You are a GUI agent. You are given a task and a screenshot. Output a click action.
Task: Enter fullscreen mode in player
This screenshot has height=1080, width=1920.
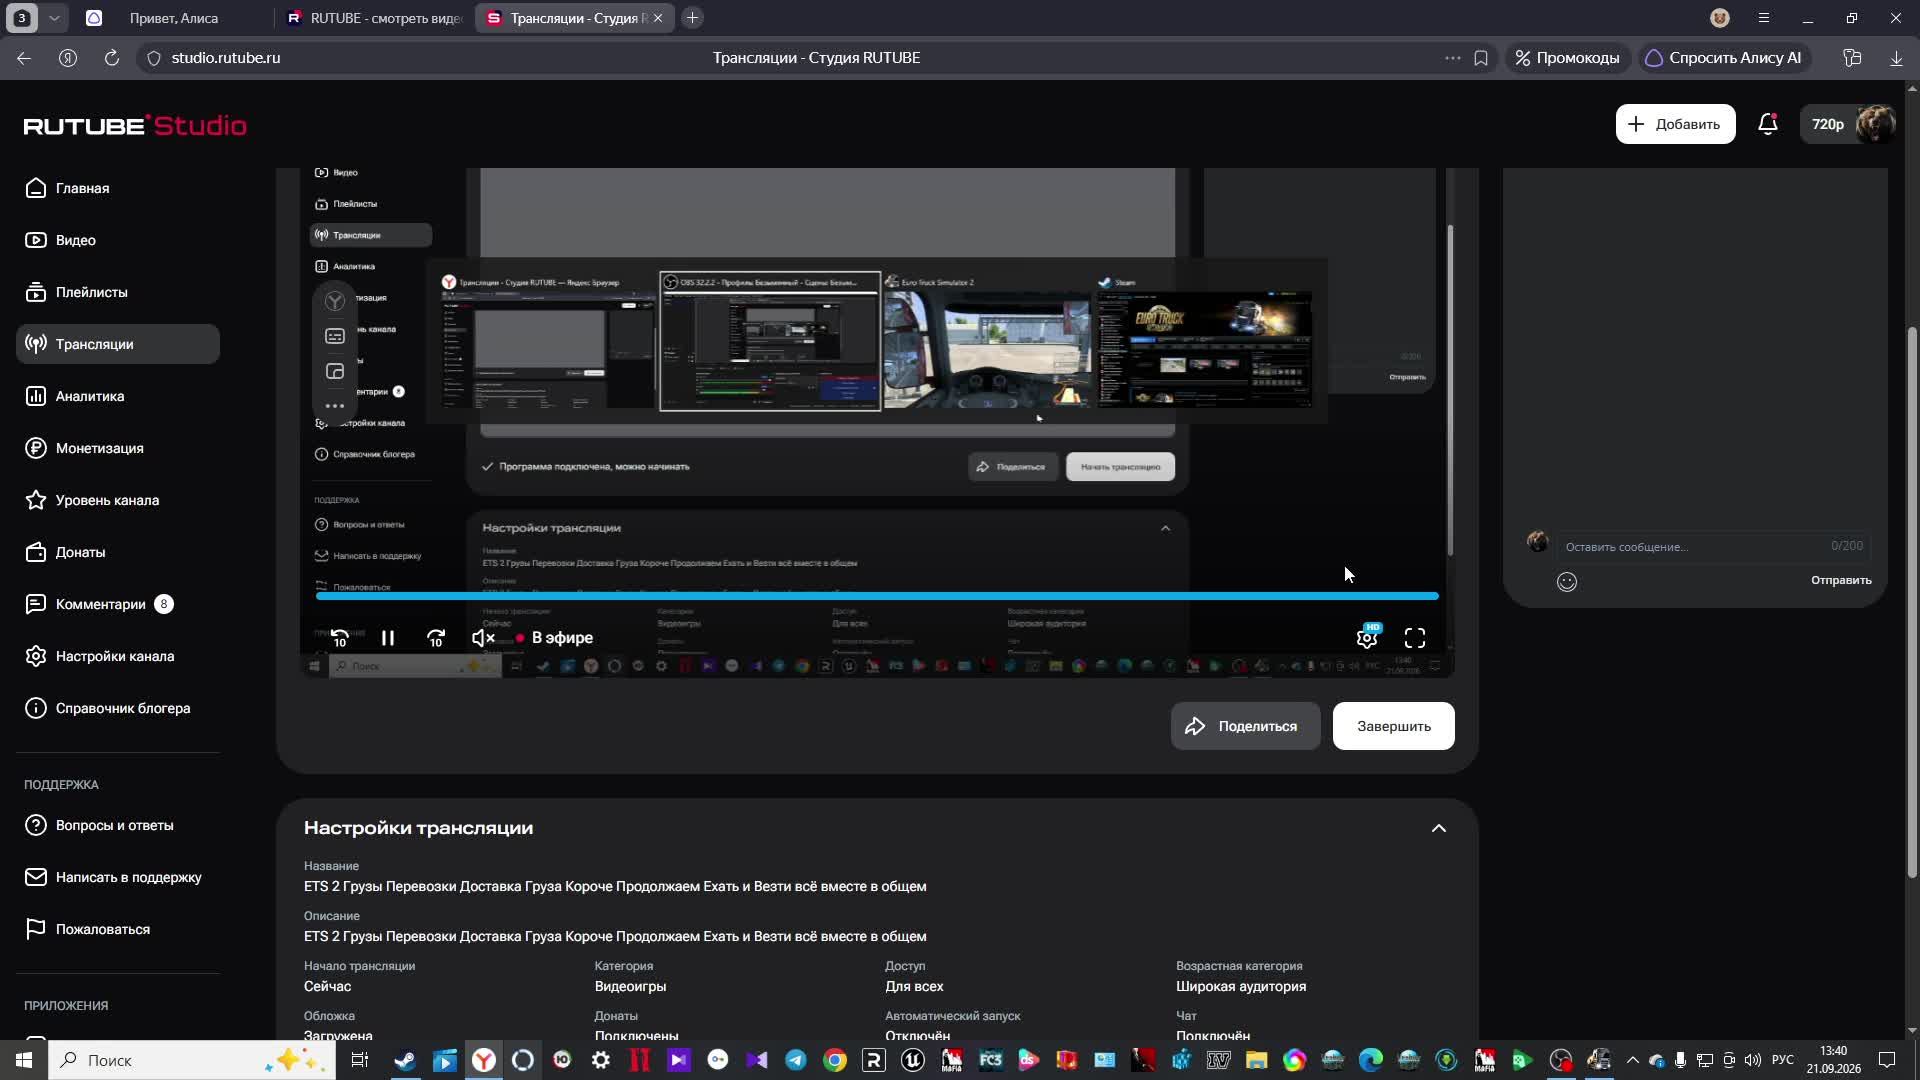click(x=1415, y=638)
